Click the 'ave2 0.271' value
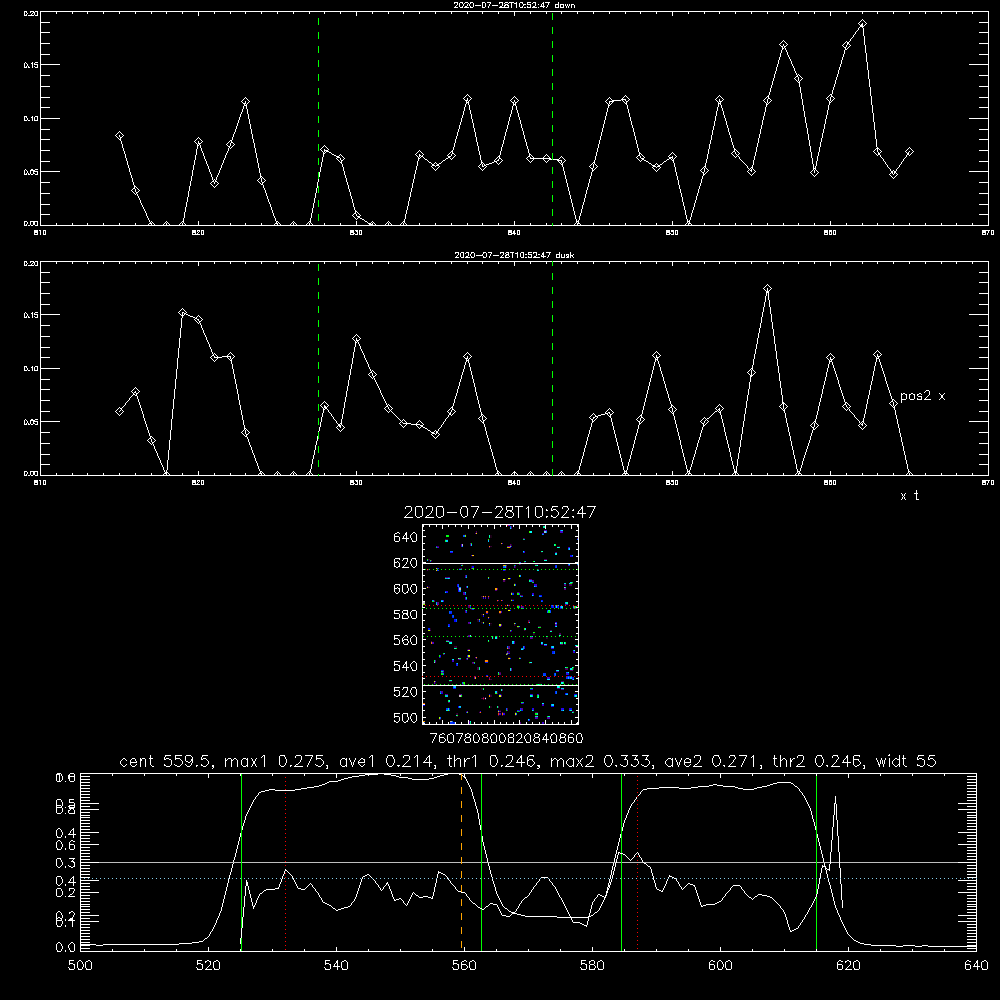 pos(711,761)
